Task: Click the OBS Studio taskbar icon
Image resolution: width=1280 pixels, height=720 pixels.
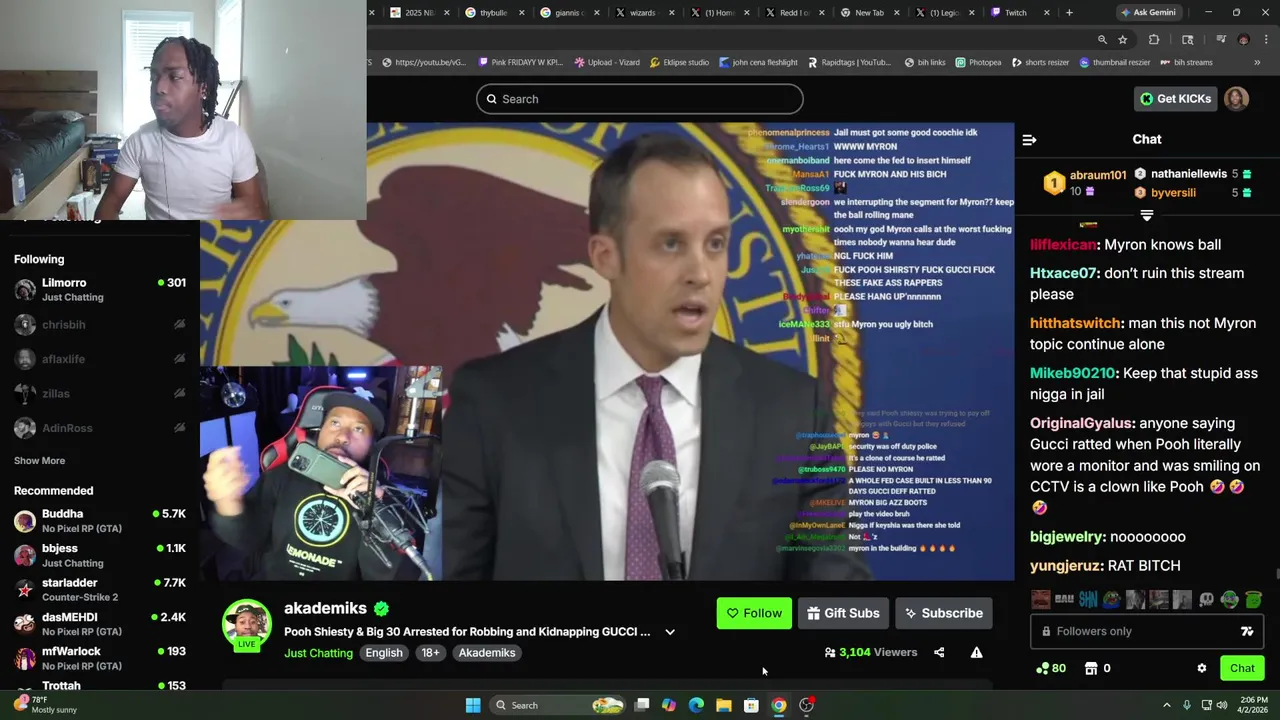Action: [806, 705]
